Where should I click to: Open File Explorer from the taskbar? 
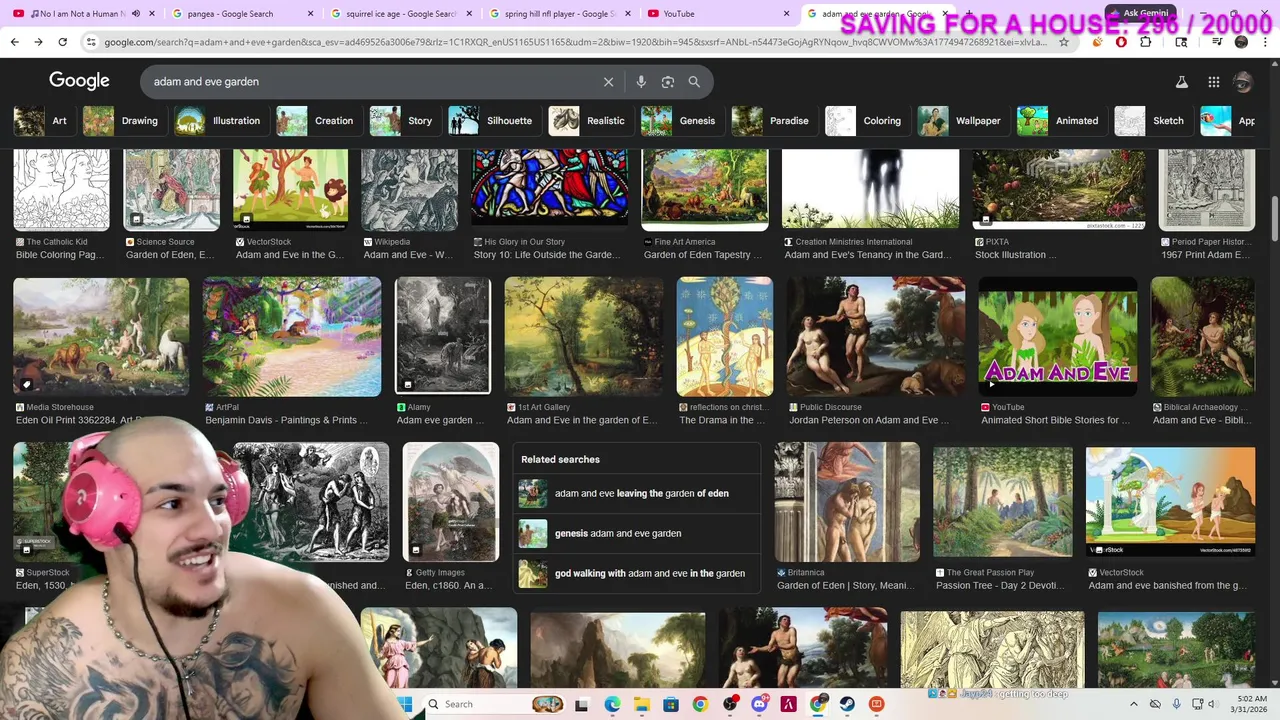tap(641, 704)
